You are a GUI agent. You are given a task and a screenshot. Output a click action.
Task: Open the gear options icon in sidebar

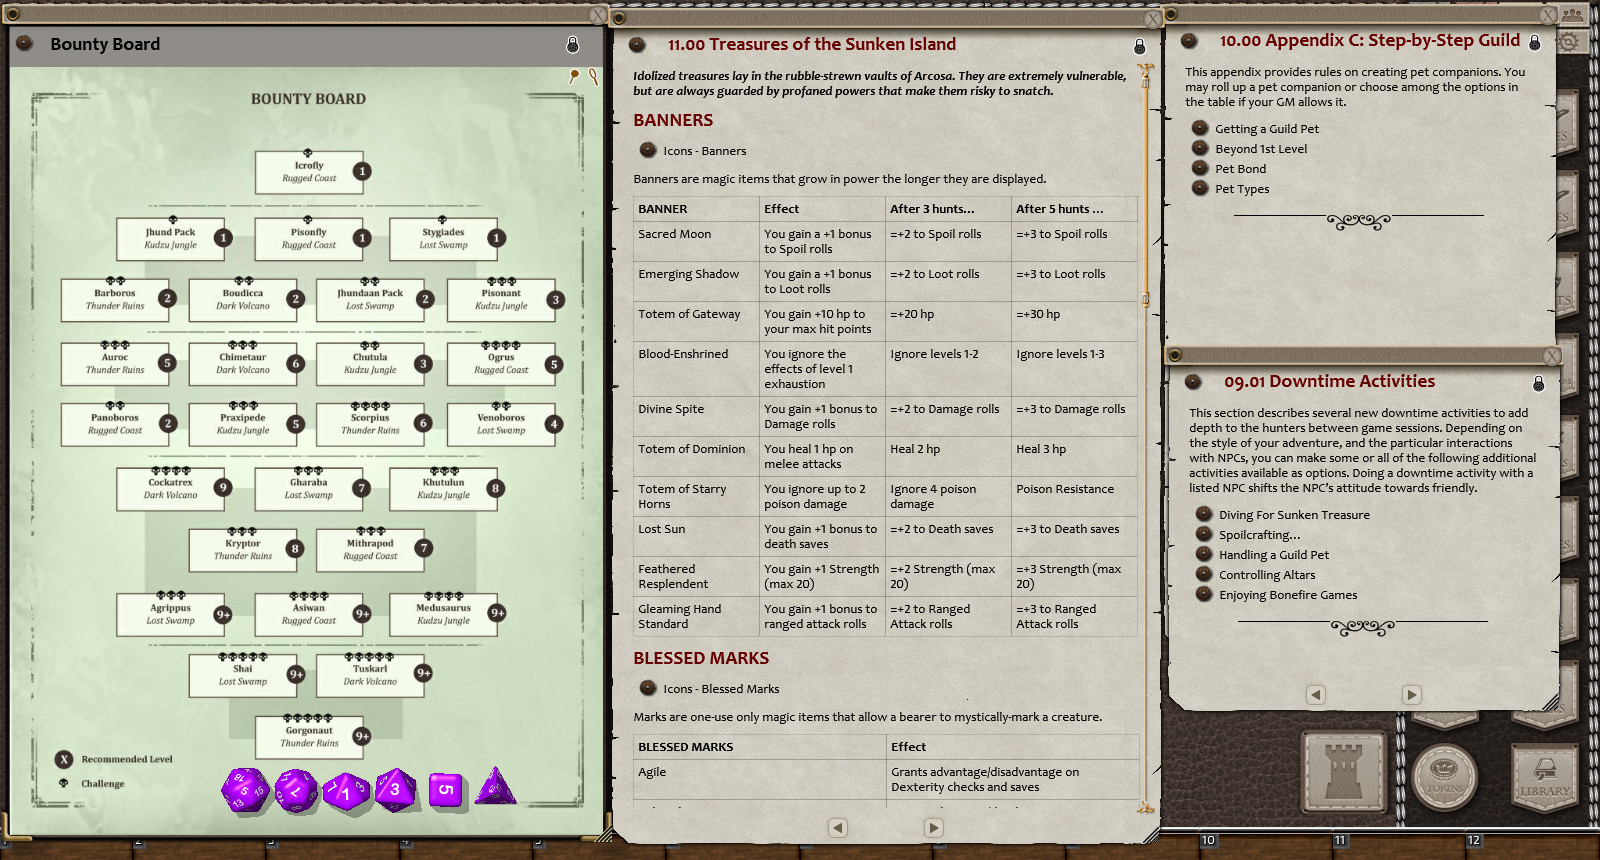1569,42
